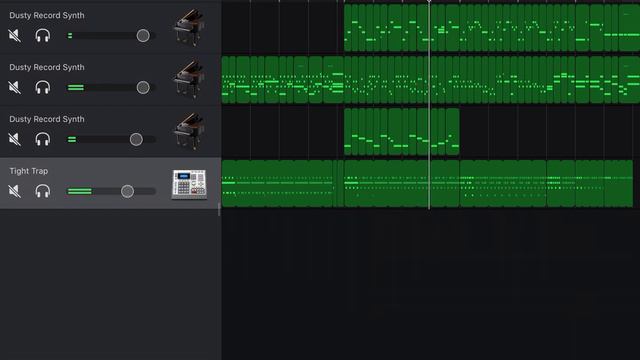Click the Tight Trap volume slider knob
This screenshot has width=640, height=360.
pyautogui.click(x=127, y=191)
